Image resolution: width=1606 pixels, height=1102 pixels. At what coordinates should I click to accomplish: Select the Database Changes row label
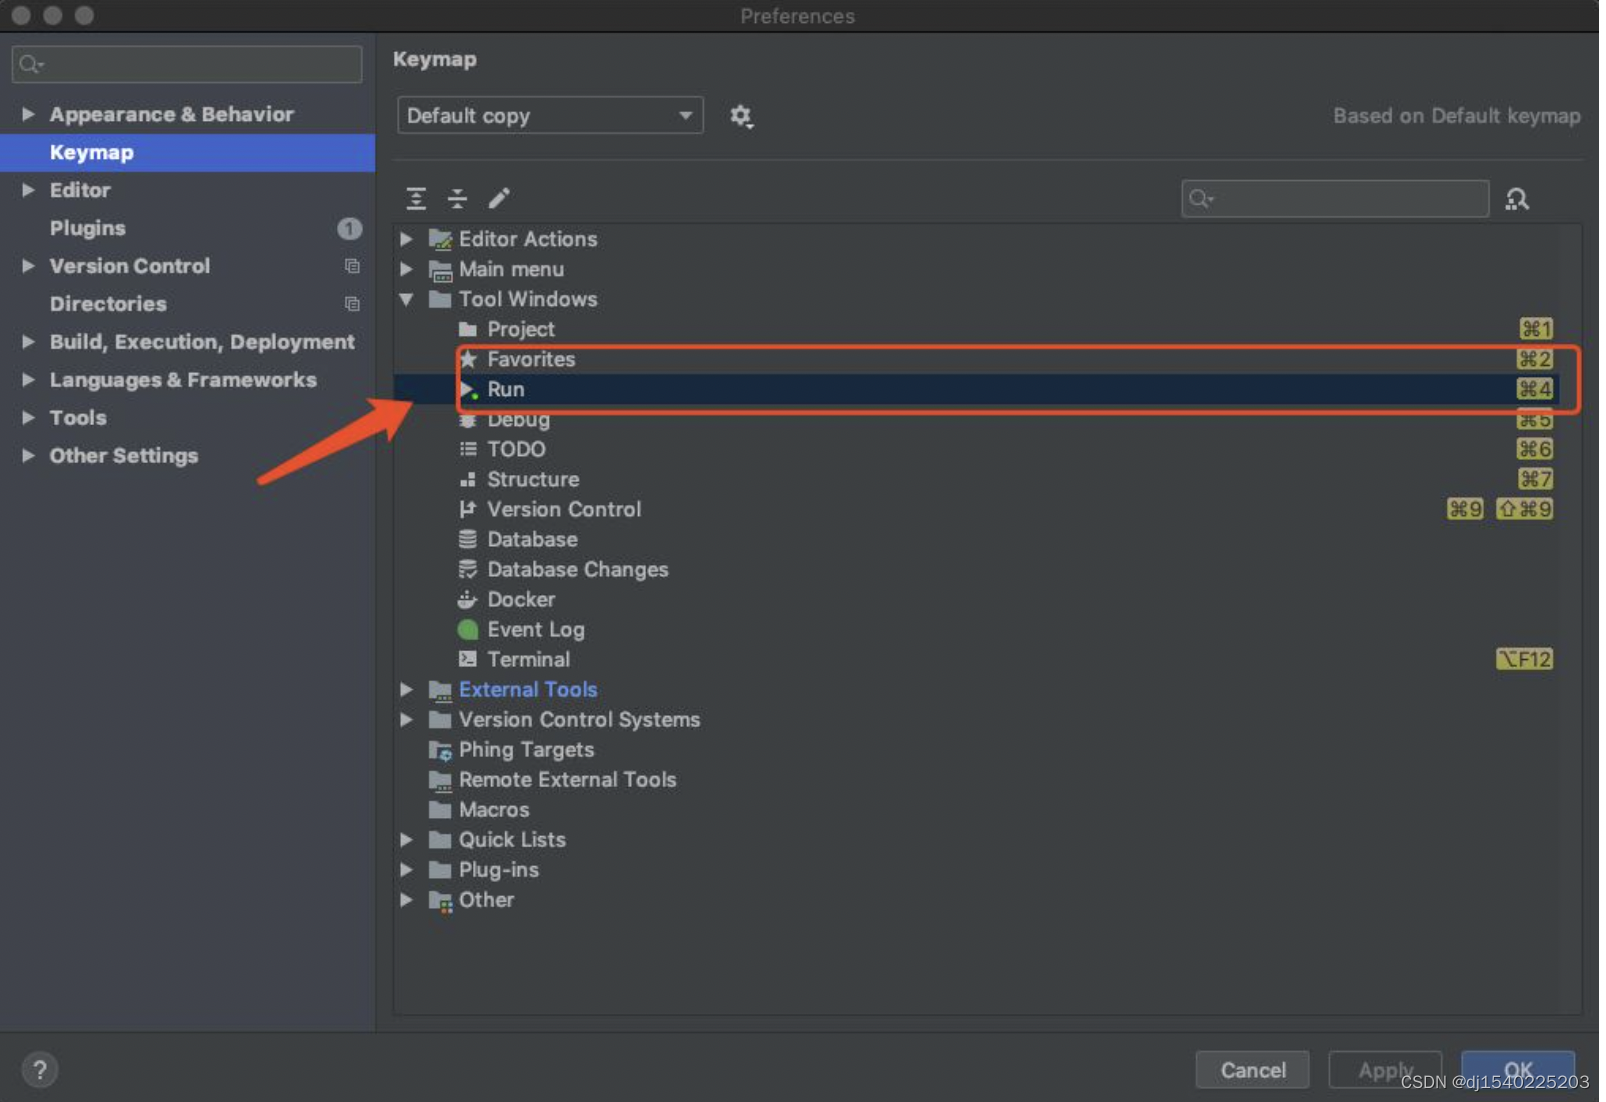click(x=578, y=569)
